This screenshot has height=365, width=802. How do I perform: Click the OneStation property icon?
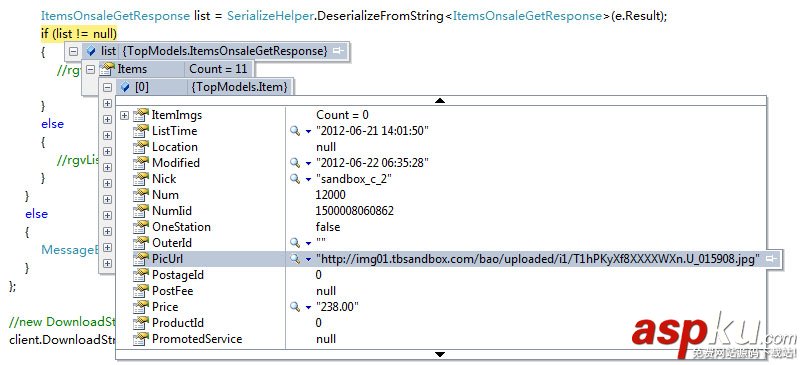pos(141,226)
